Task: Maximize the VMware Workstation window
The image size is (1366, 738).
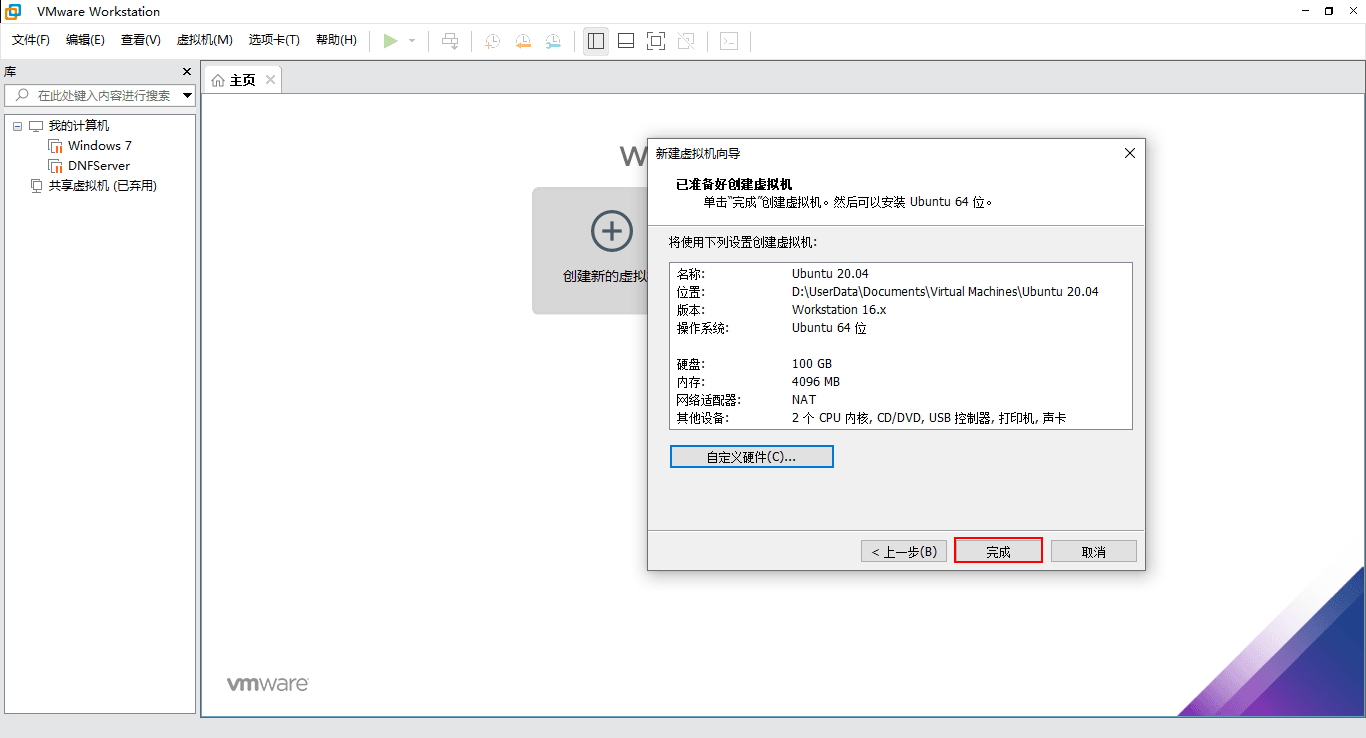Action: pos(1328,11)
